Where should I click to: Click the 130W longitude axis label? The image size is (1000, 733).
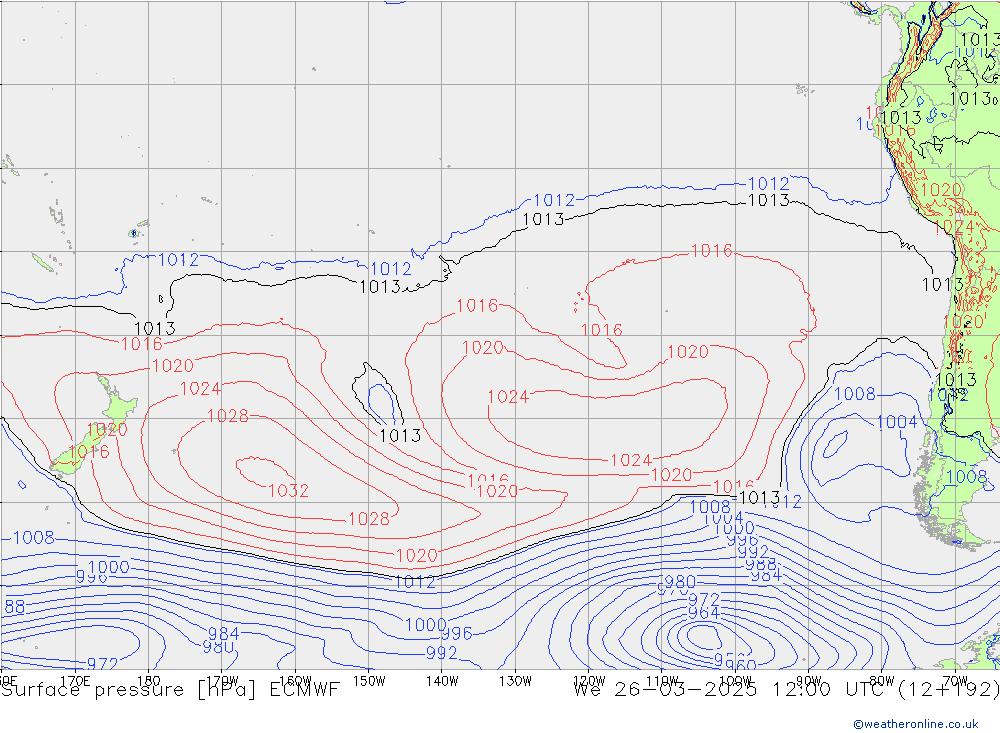pyautogui.click(x=515, y=681)
